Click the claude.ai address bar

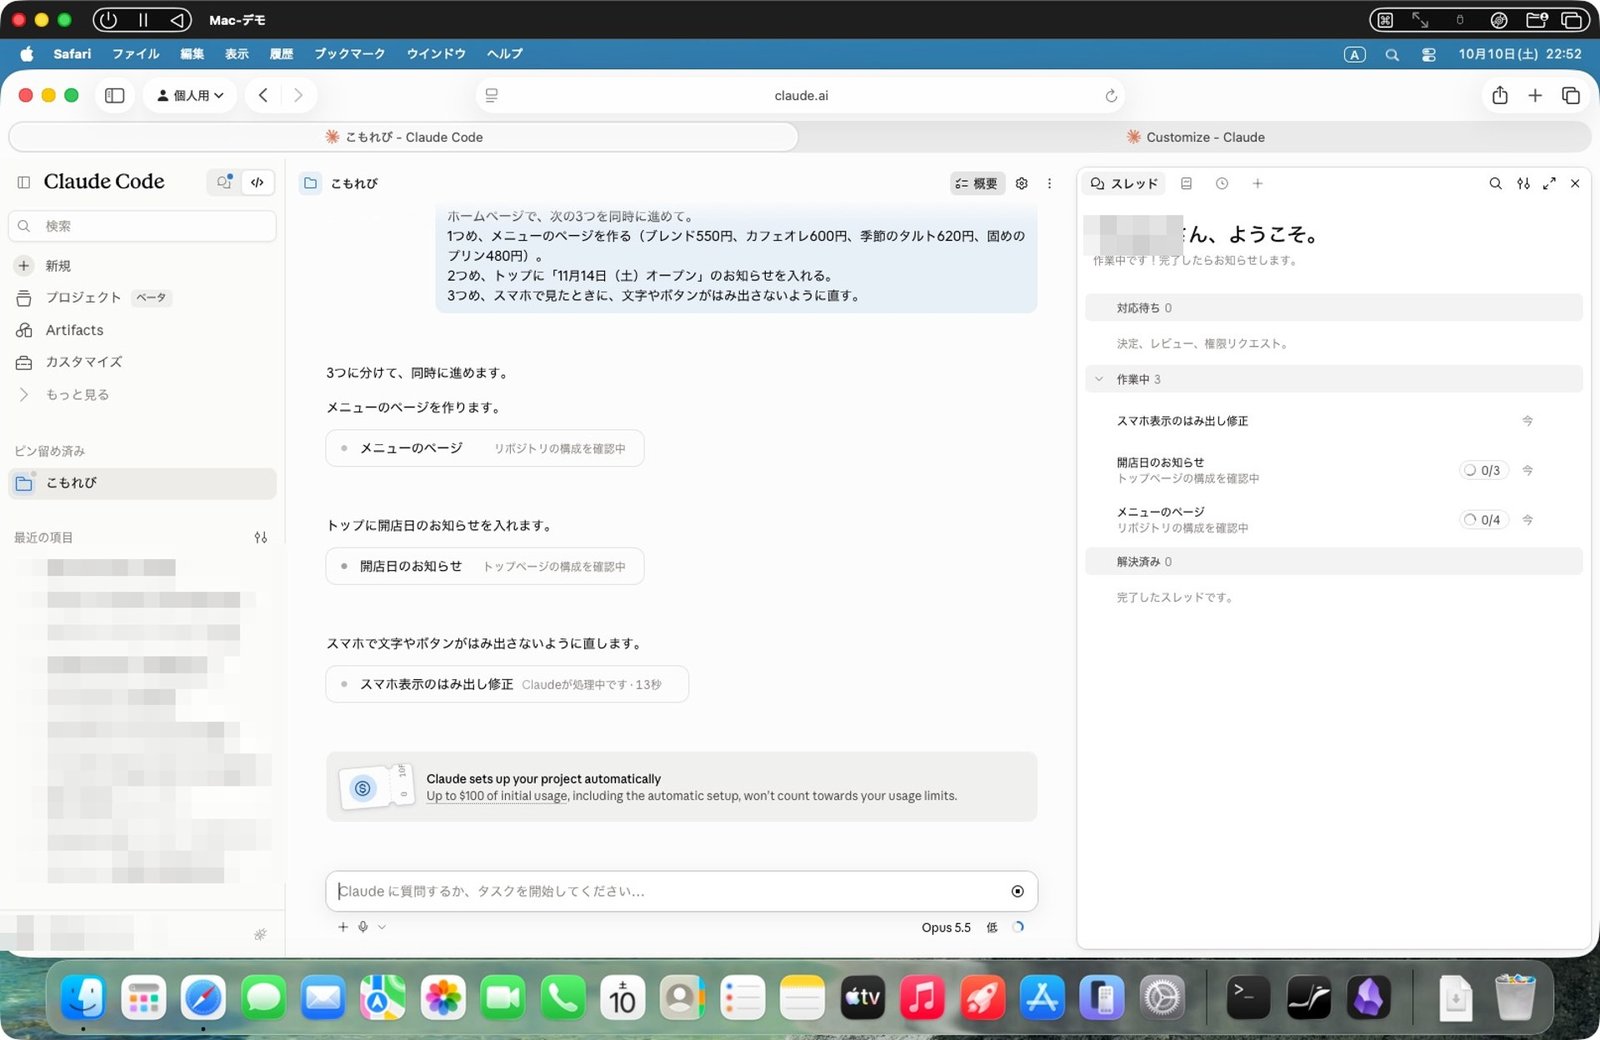[801, 96]
